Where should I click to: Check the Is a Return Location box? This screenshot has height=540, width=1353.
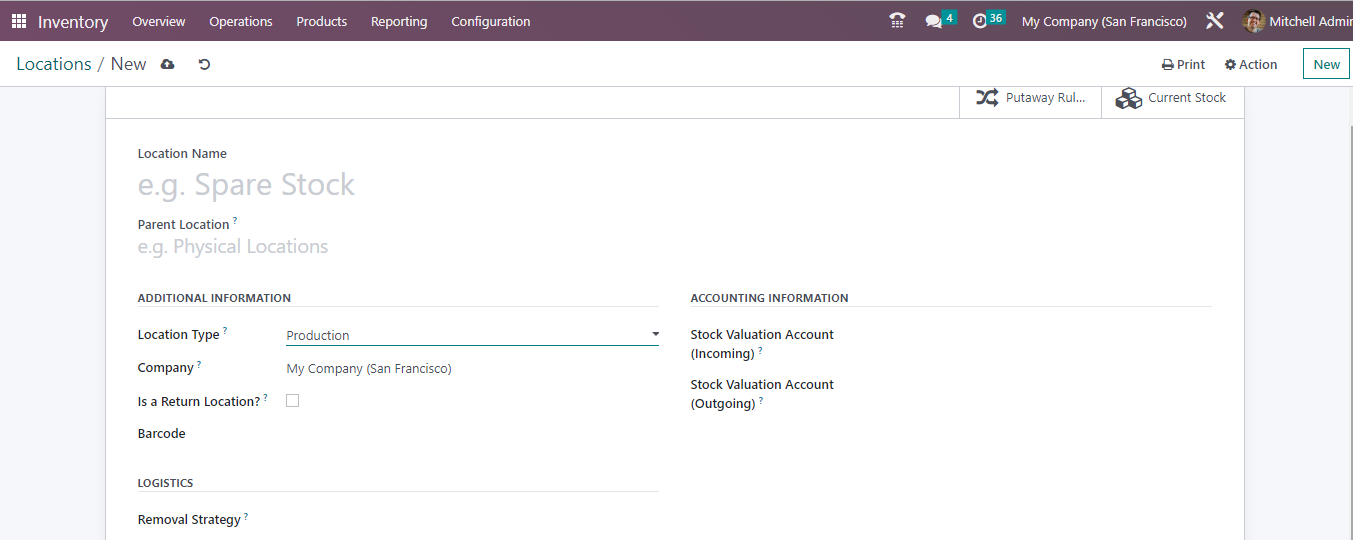click(293, 401)
